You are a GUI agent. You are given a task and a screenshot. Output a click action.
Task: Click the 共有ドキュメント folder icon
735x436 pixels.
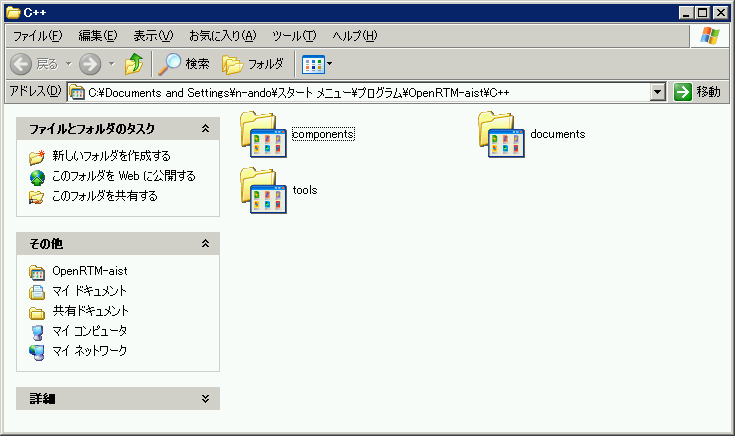pos(37,312)
